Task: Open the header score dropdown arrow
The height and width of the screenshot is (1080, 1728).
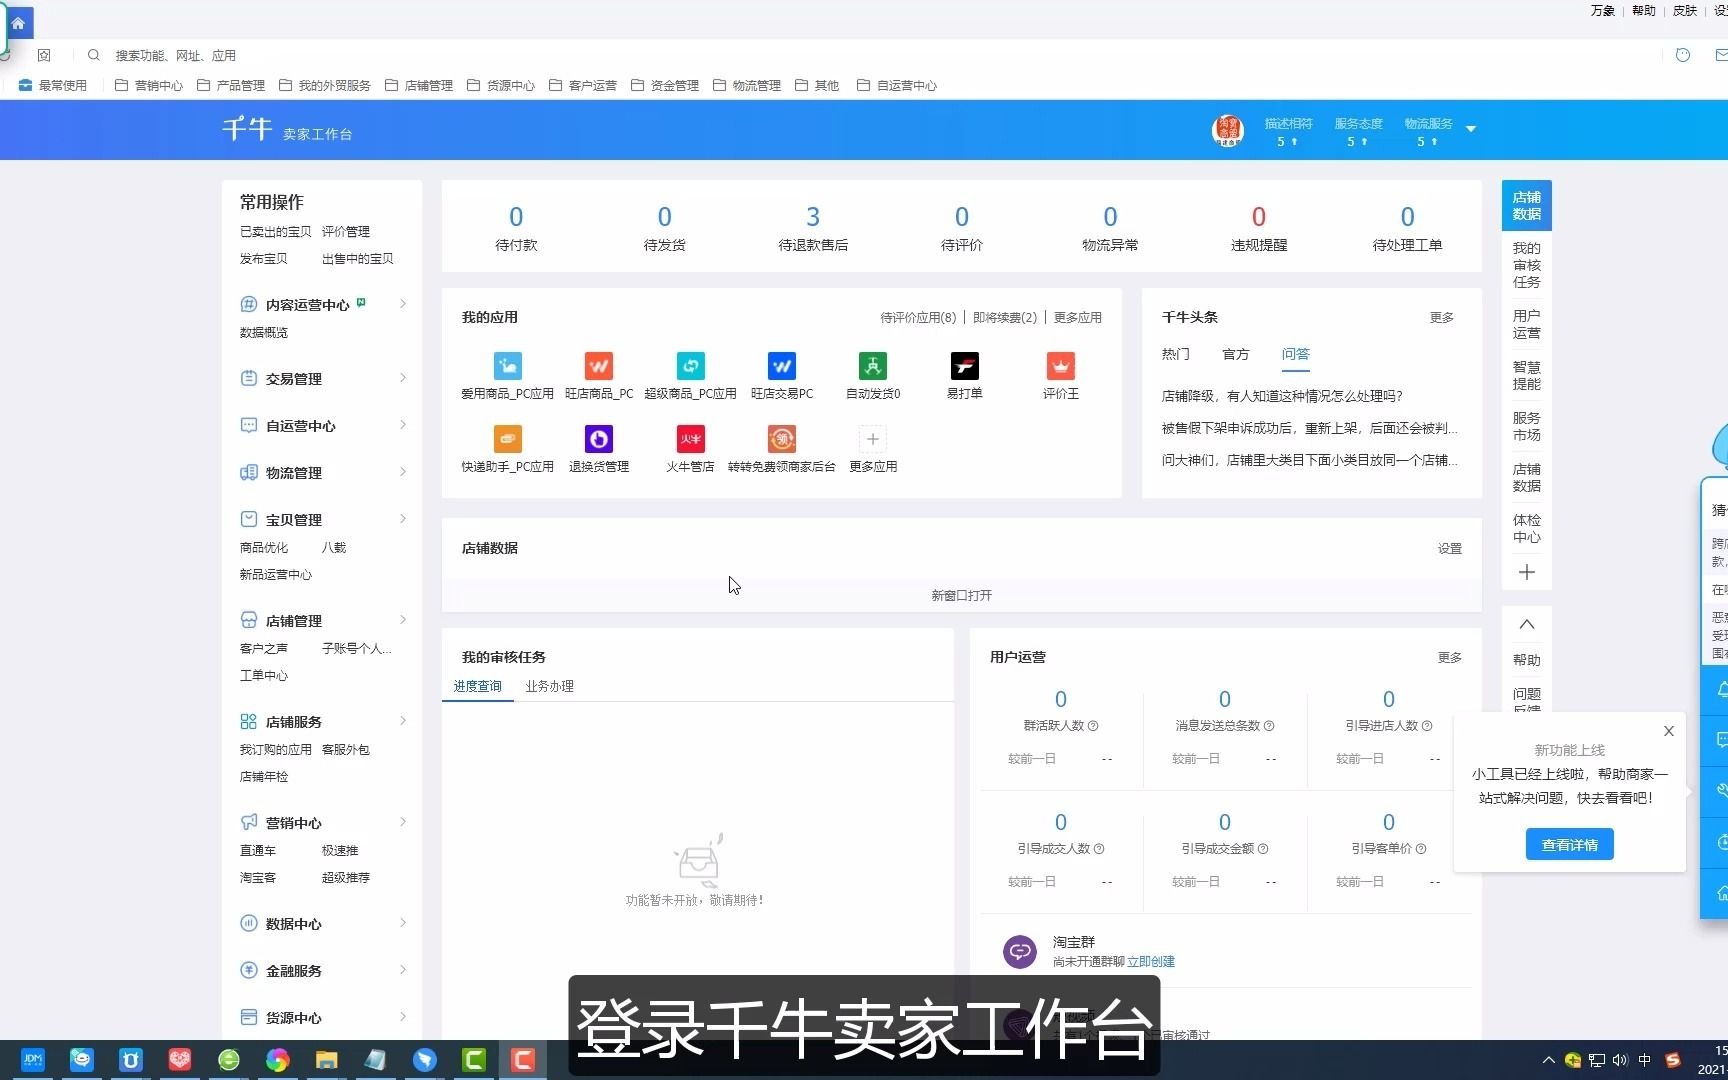Action: [x=1471, y=129]
